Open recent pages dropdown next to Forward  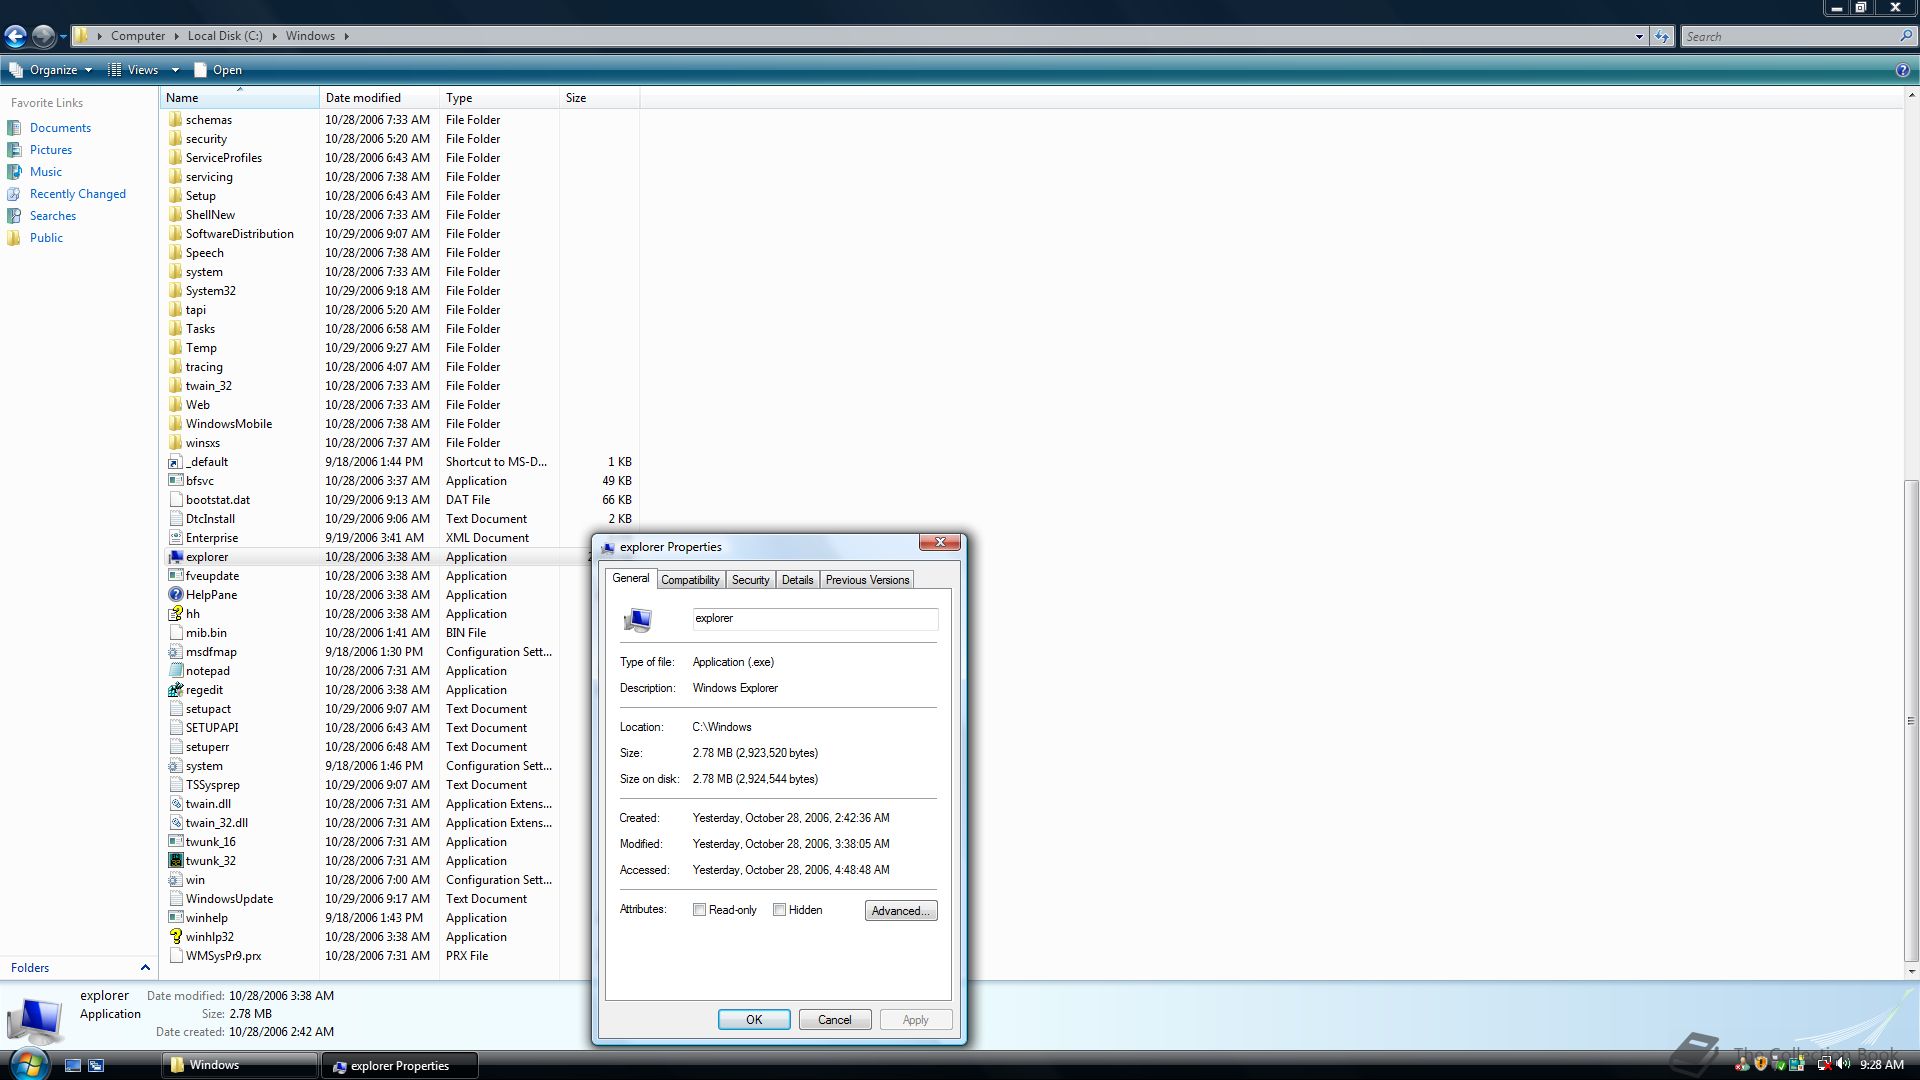[x=63, y=37]
